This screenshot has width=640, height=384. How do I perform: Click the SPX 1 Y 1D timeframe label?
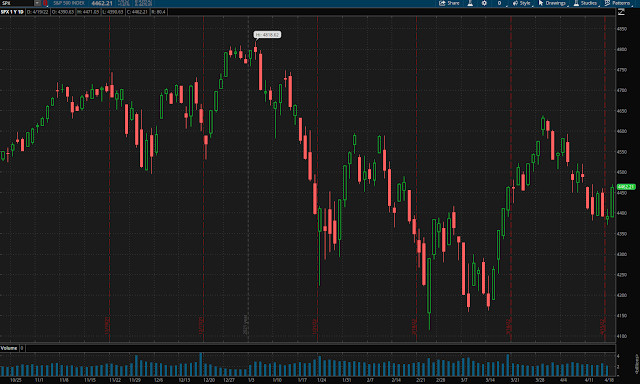pyautogui.click(x=12, y=12)
